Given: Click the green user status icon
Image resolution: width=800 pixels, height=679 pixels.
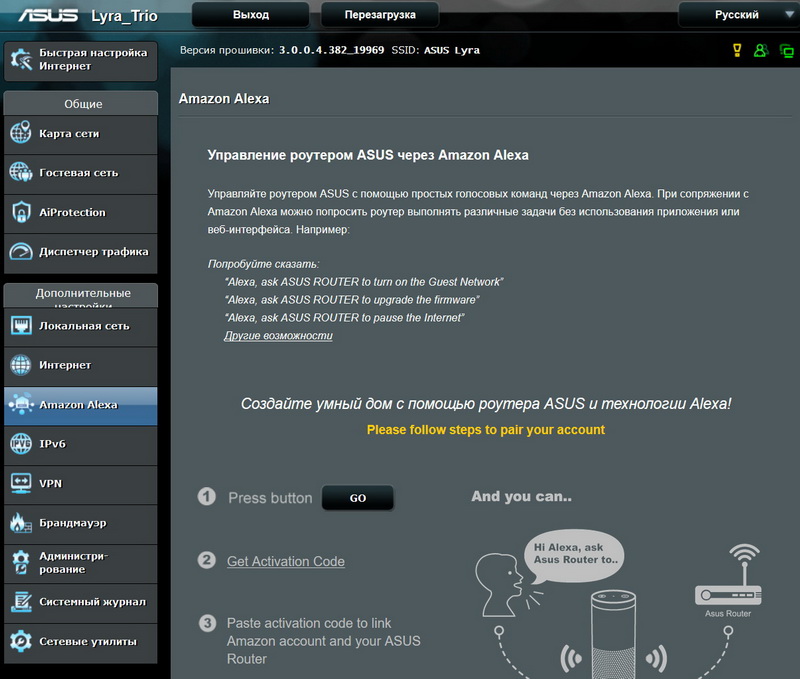Looking at the screenshot, I should pyautogui.click(x=761, y=50).
